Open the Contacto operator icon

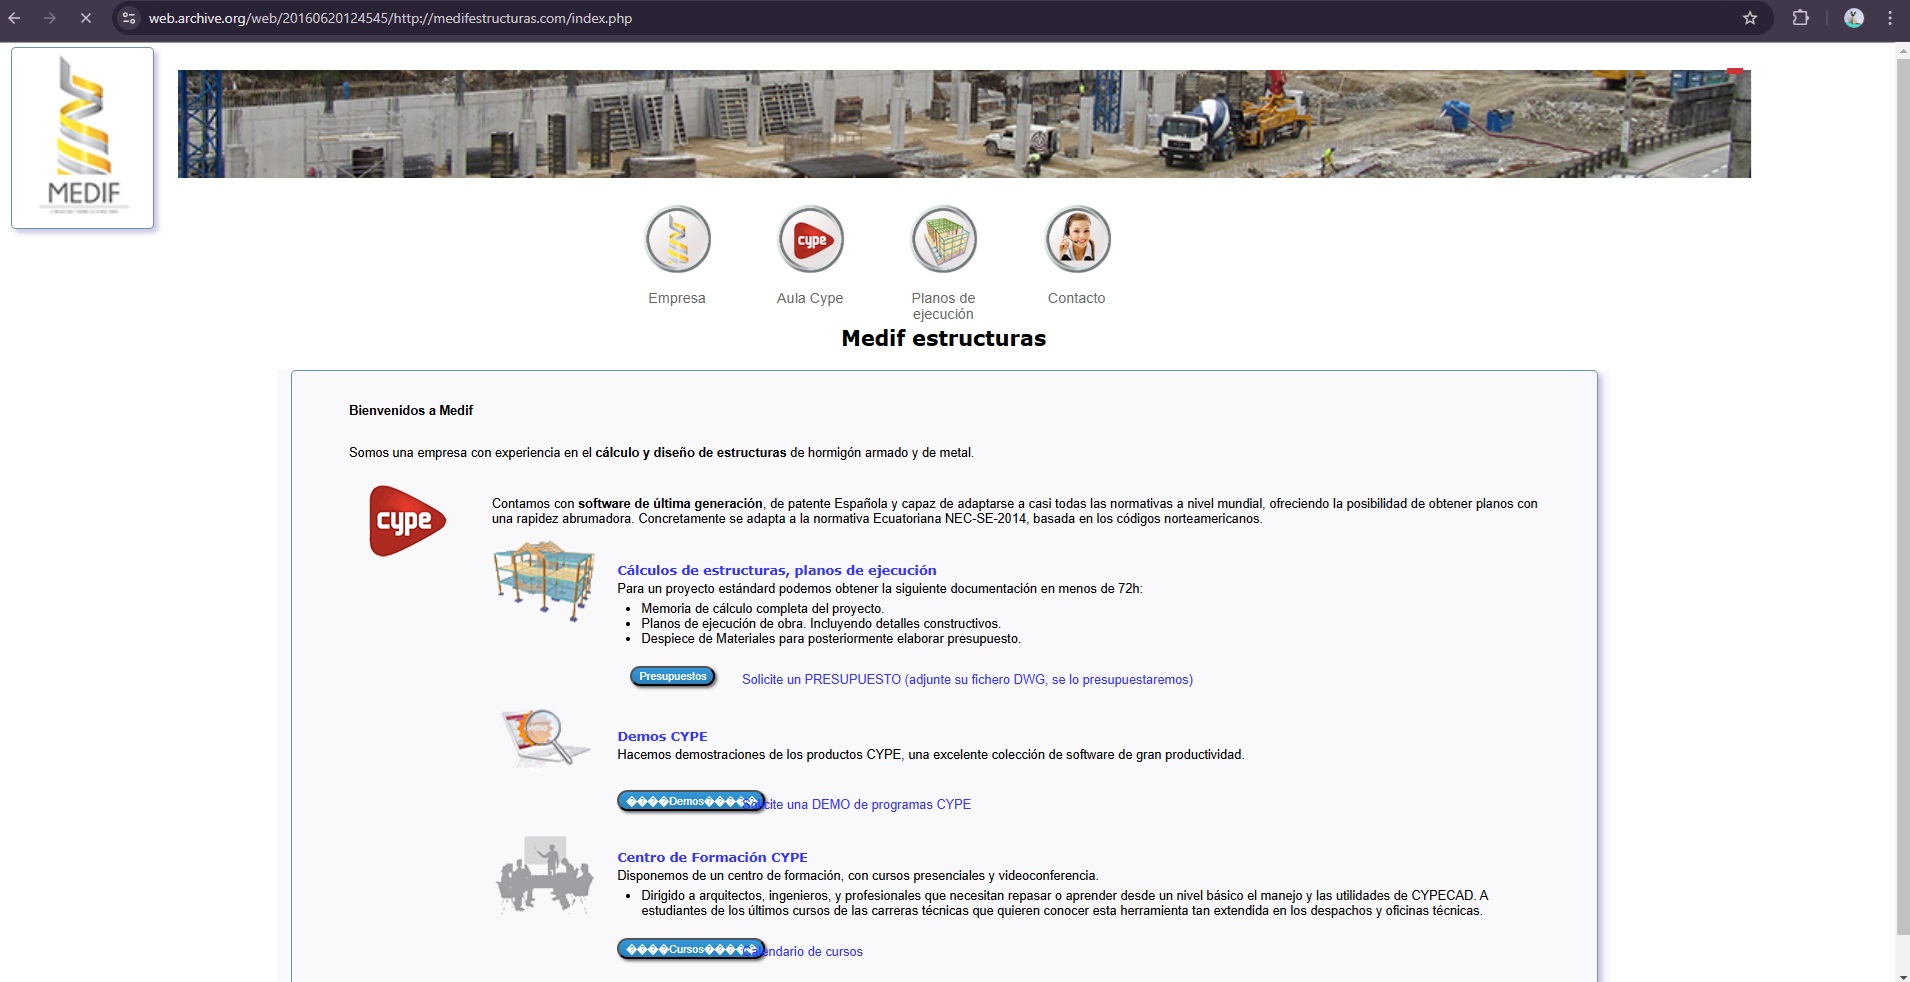click(1077, 240)
